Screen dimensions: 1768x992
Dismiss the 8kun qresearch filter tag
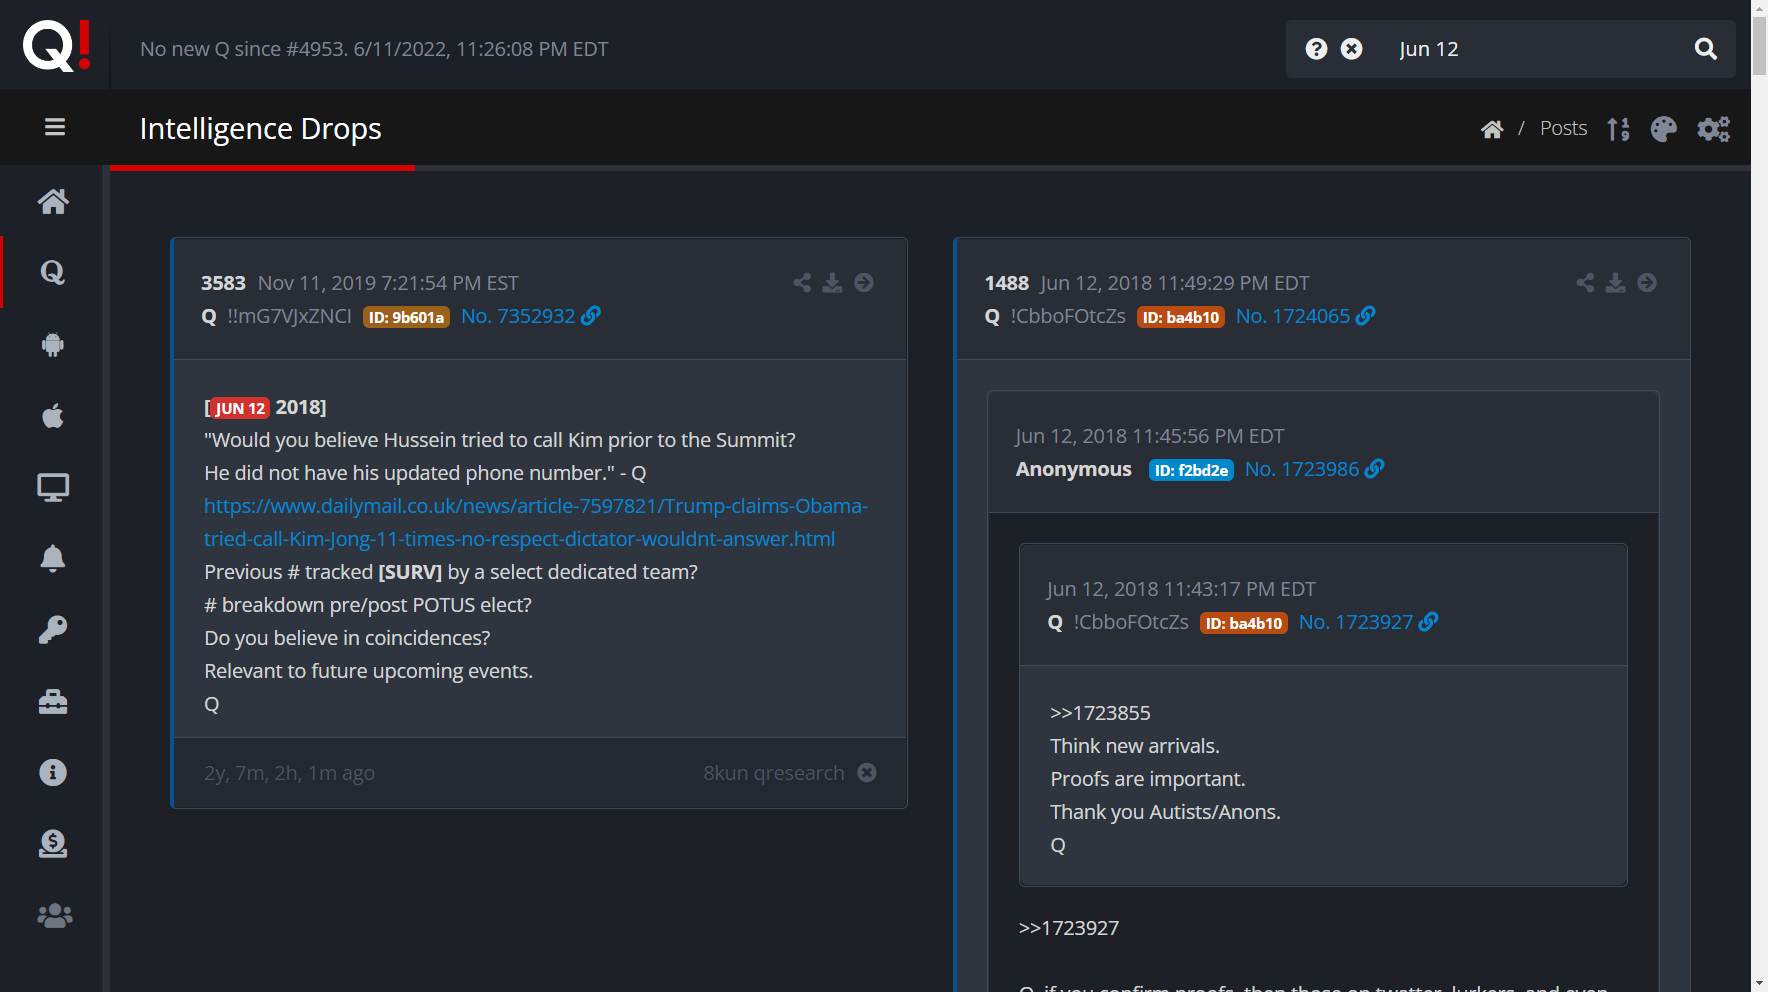[x=867, y=773]
